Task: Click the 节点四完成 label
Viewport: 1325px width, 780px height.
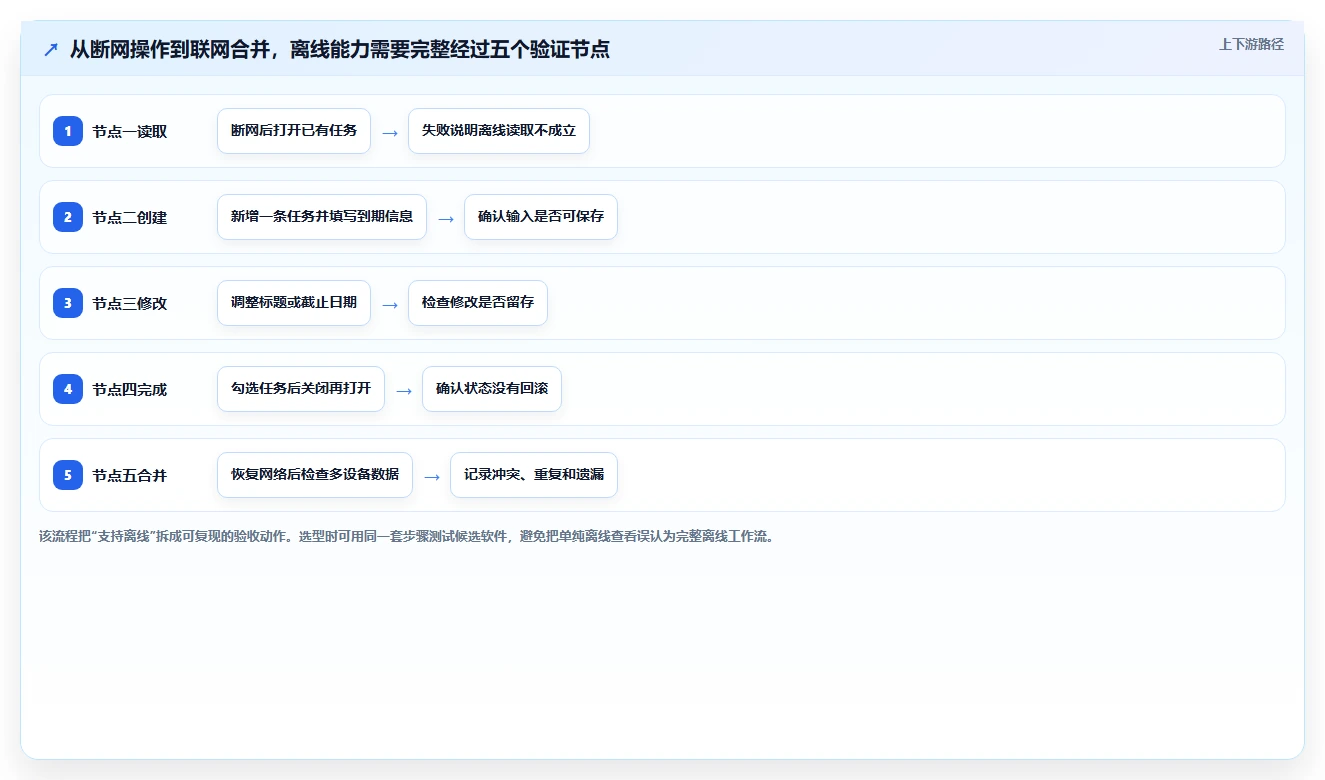Action: coord(130,390)
